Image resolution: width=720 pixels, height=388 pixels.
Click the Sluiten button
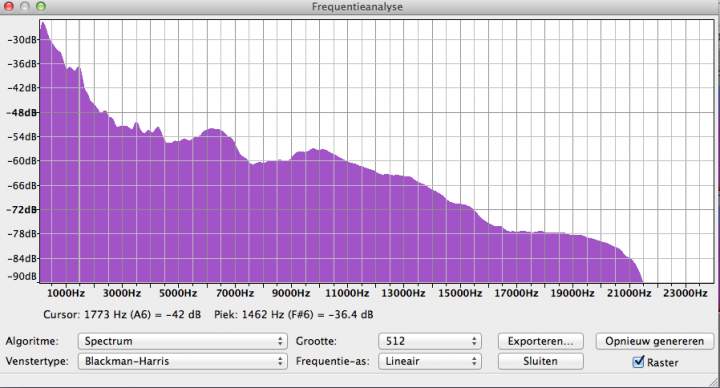(540, 361)
